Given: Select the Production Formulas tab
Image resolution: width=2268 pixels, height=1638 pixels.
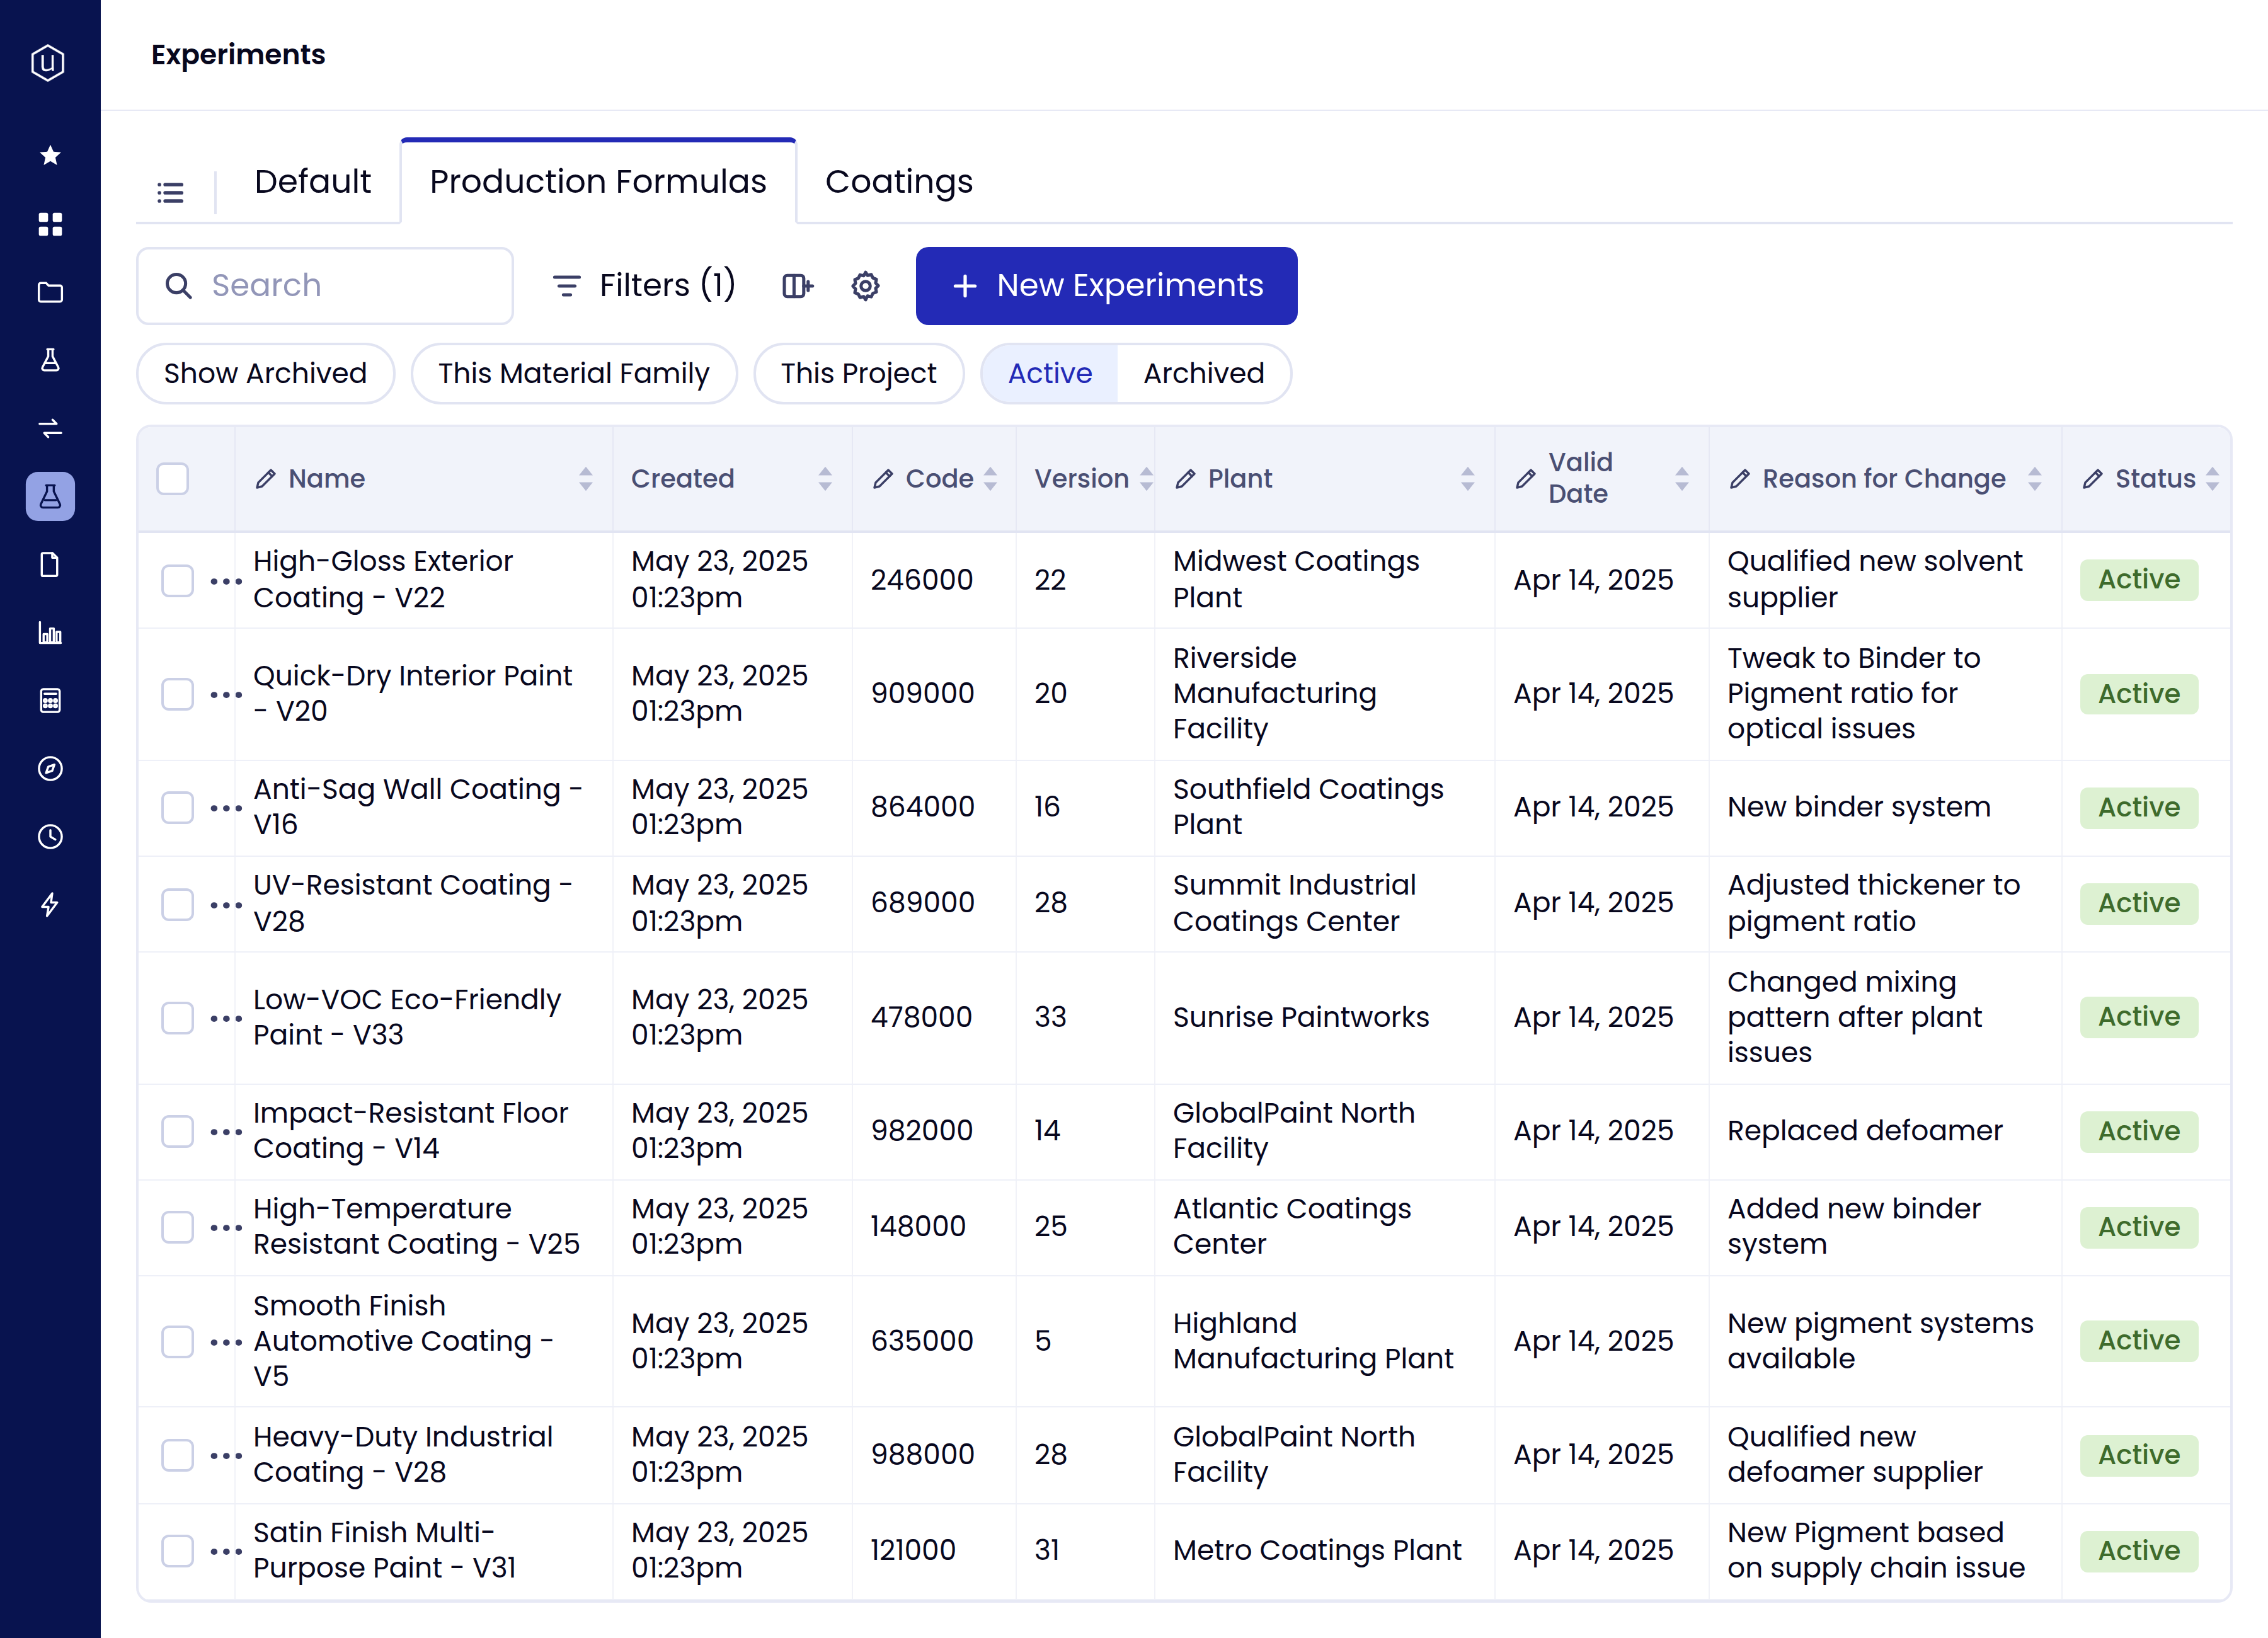Looking at the screenshot, I should click(x=598, y=182).
